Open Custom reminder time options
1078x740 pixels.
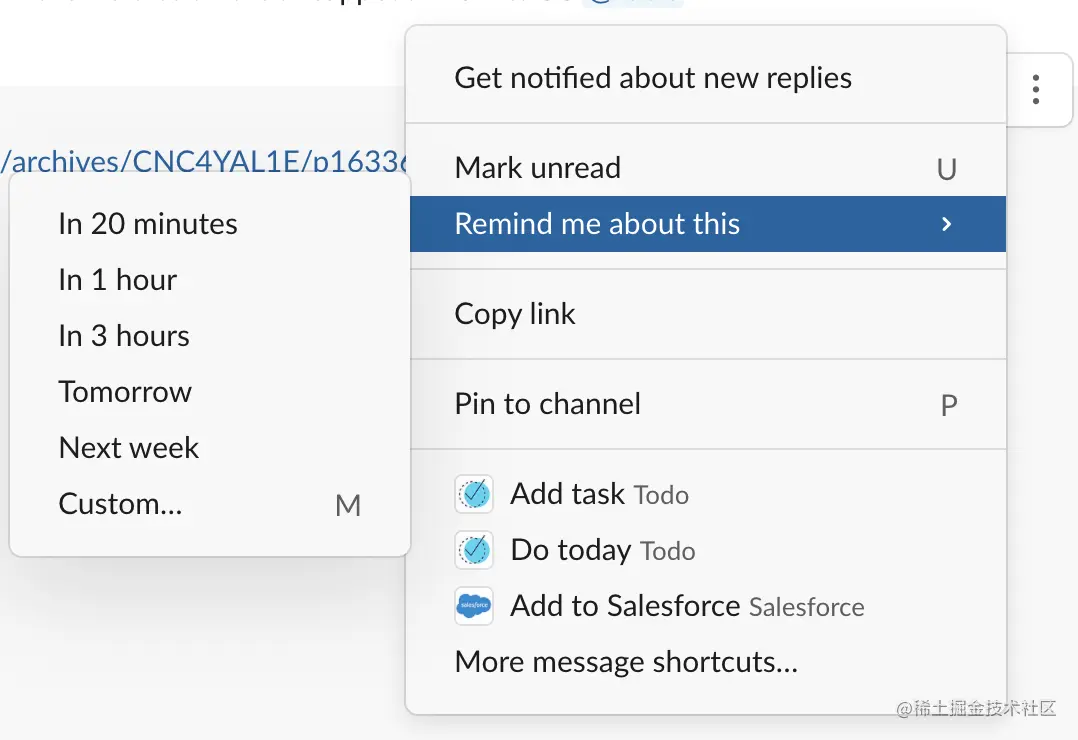pyautogui.click(x=120, y=504)
